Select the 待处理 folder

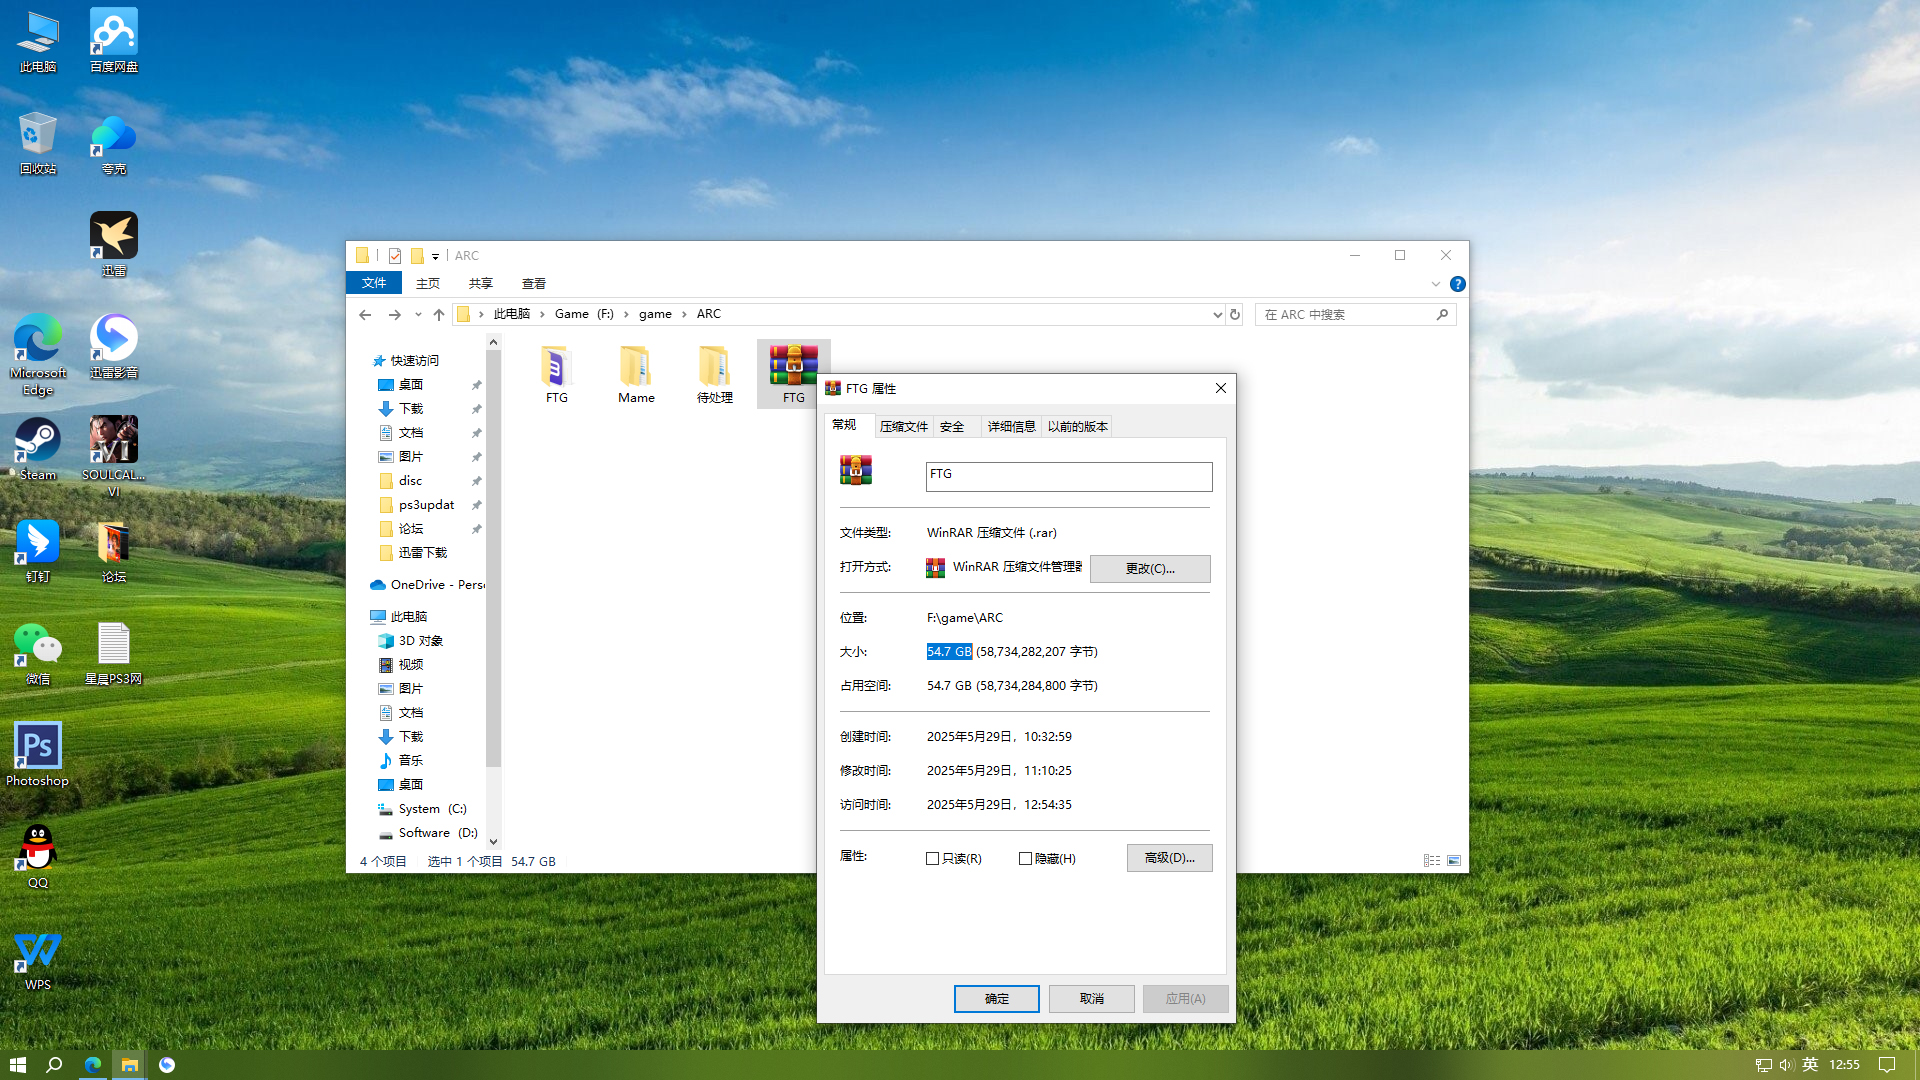click(x=714, y=374)
